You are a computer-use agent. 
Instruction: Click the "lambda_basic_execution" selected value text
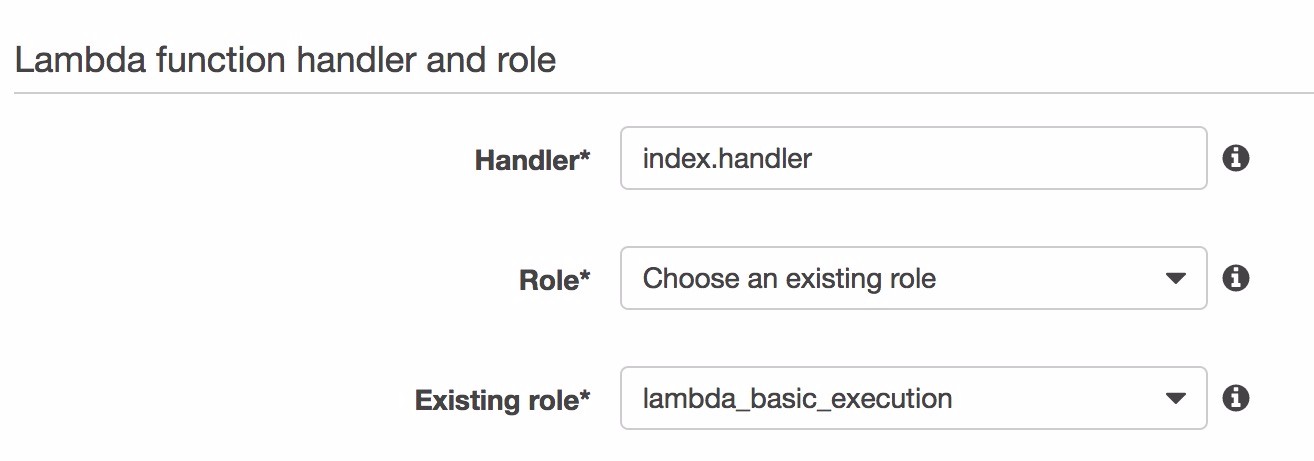coord(797,399)
